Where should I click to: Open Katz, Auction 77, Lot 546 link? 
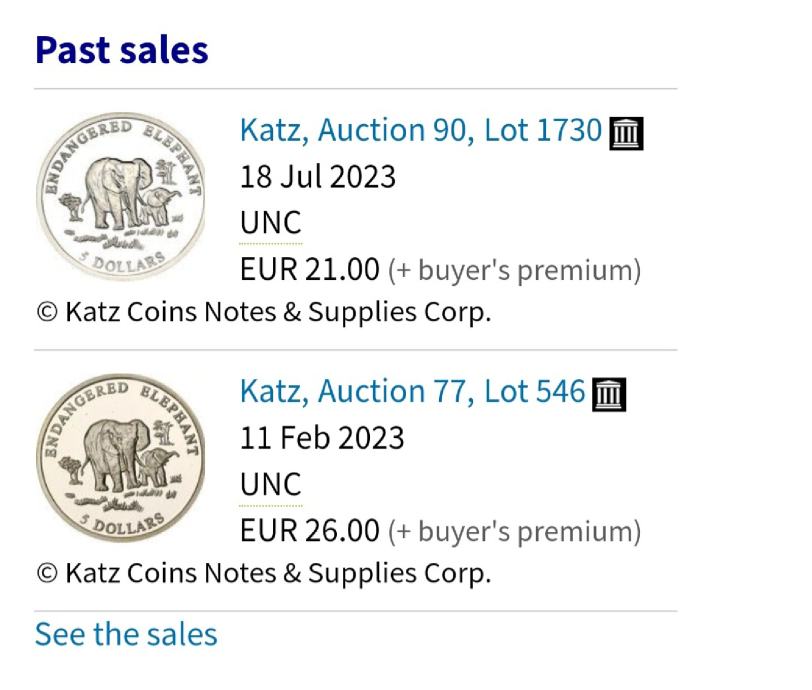(x=412, y=391)
